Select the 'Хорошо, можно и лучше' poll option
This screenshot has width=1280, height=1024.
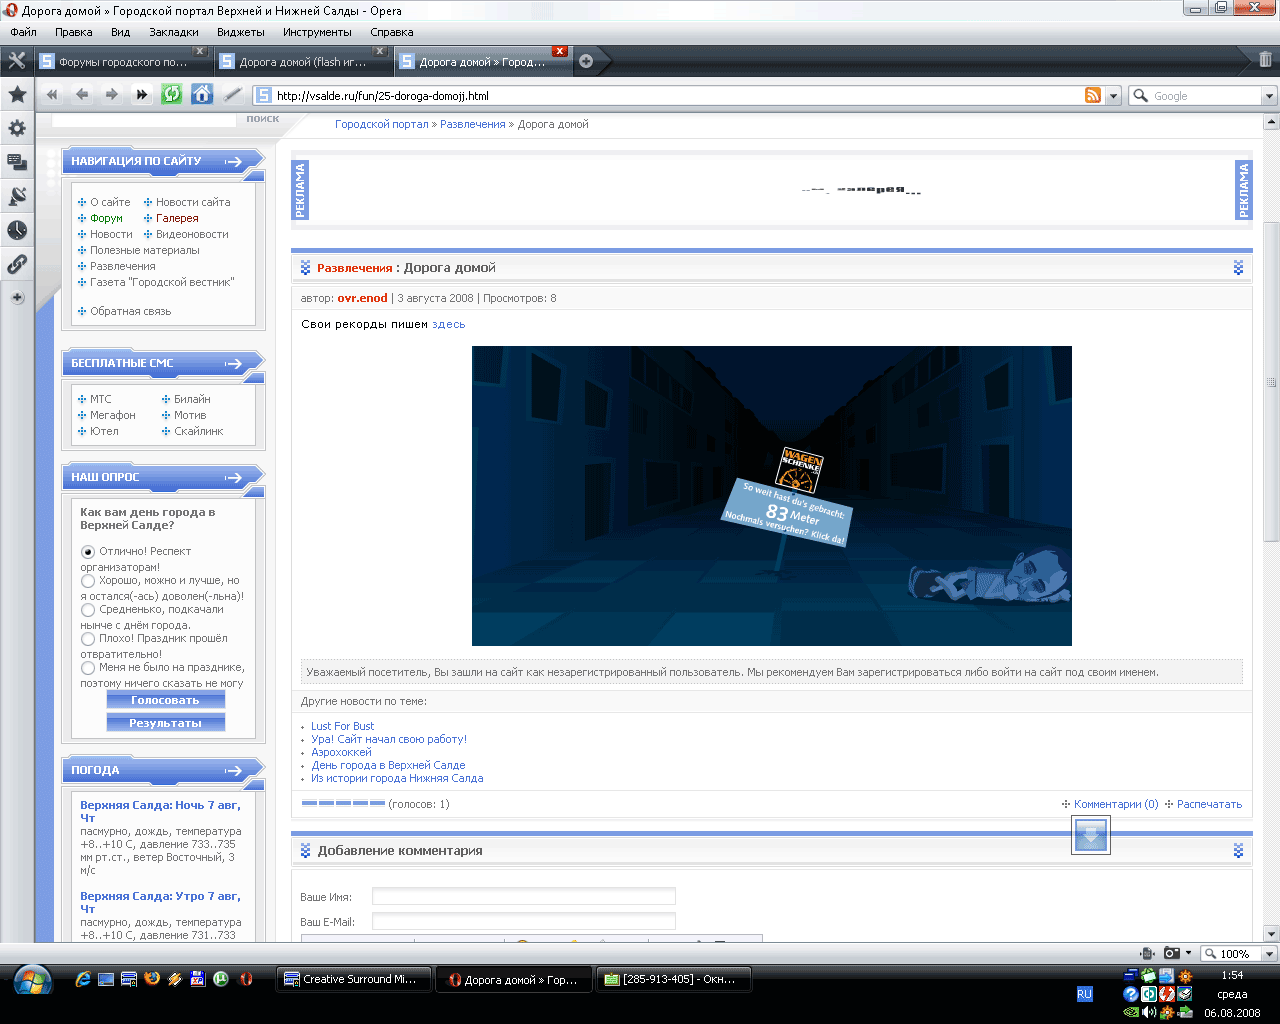click(88, 581)
